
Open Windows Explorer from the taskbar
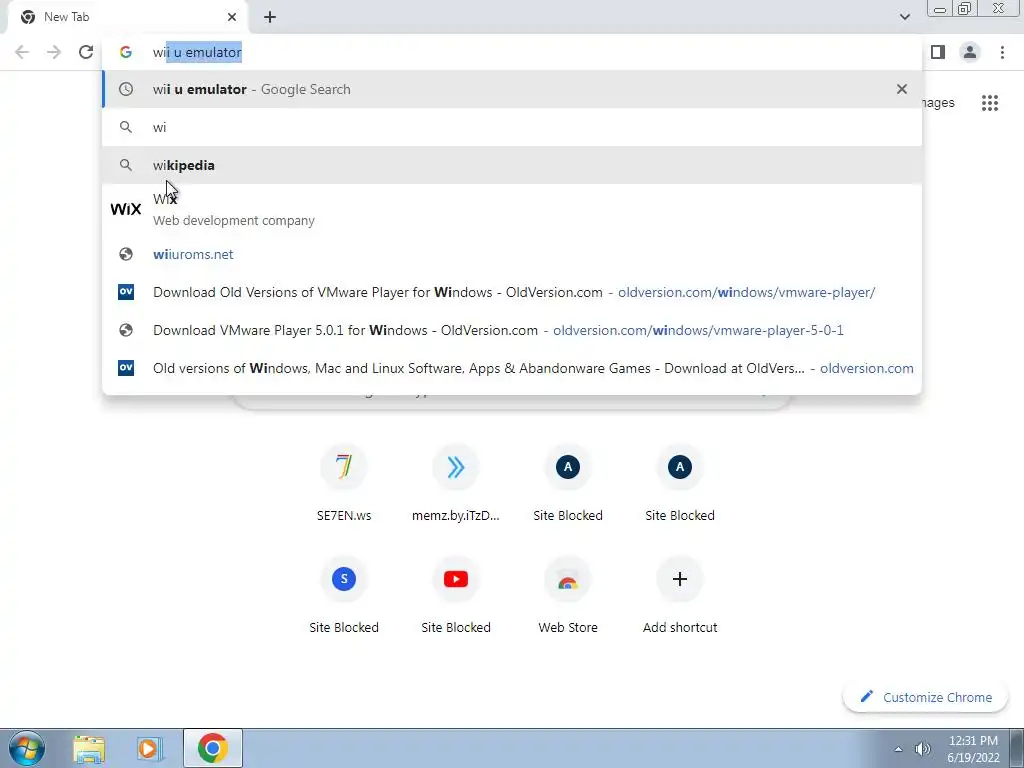(x=89, y=748)
